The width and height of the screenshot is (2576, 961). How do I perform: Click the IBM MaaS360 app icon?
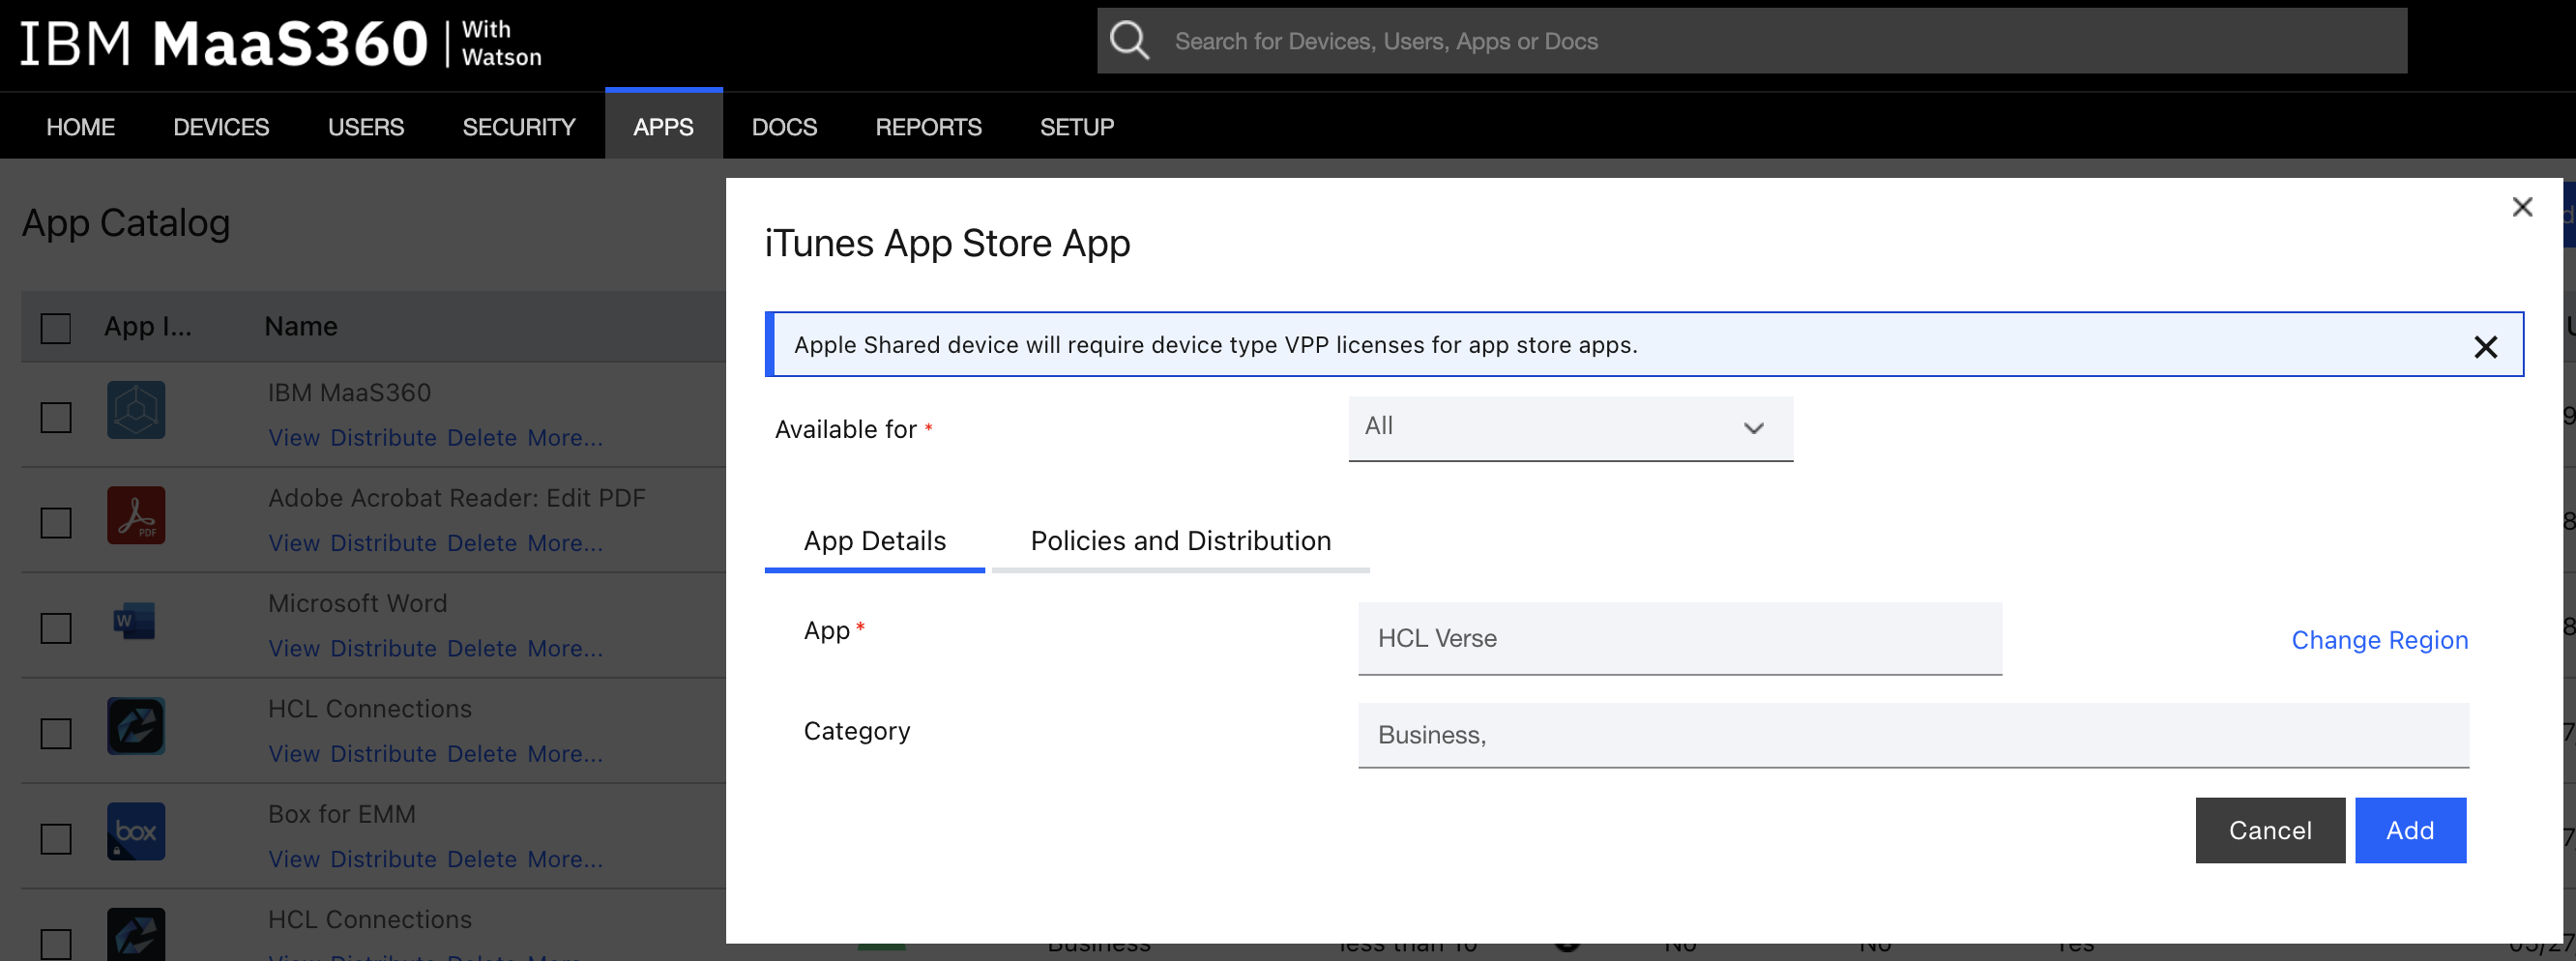click(x=135, y=409)
